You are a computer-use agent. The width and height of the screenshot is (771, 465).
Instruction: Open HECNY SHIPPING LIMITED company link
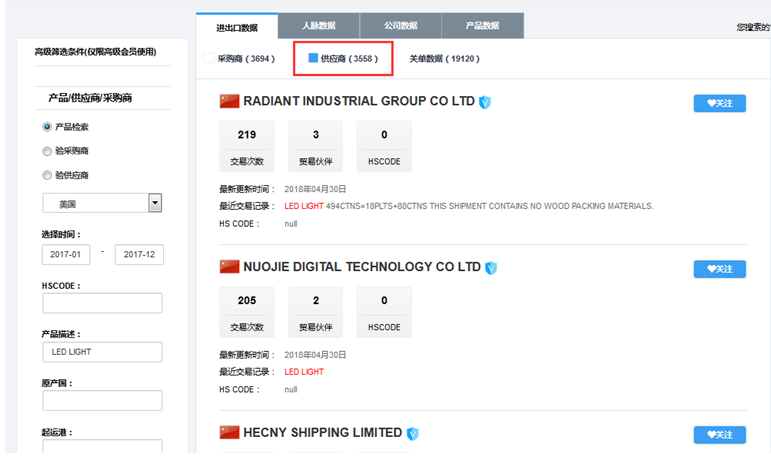323,432
